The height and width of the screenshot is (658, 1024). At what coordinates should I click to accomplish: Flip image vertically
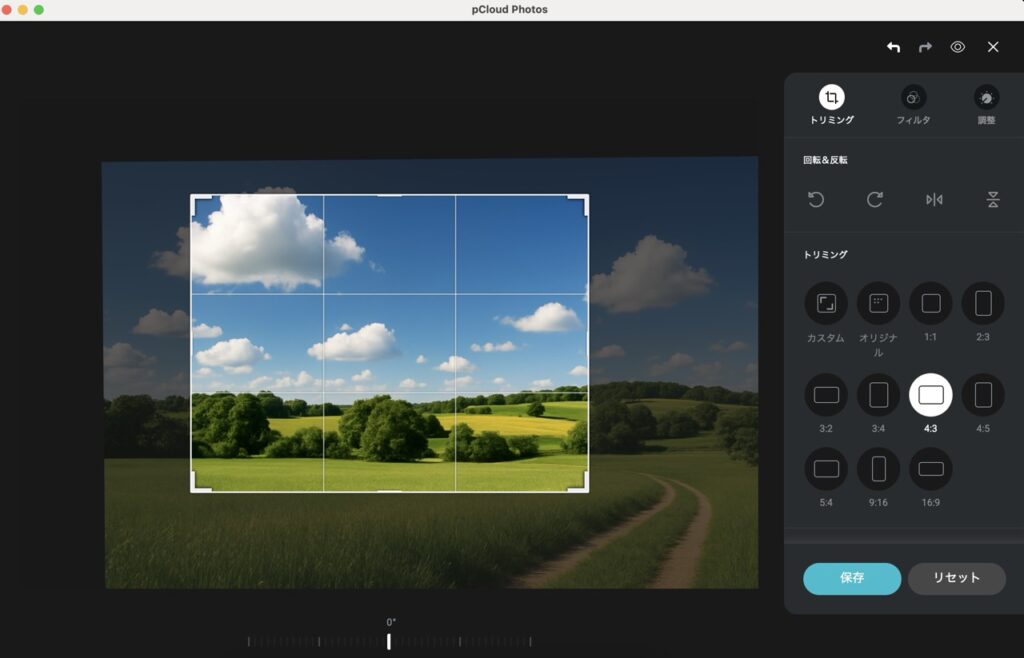point(993,200)
